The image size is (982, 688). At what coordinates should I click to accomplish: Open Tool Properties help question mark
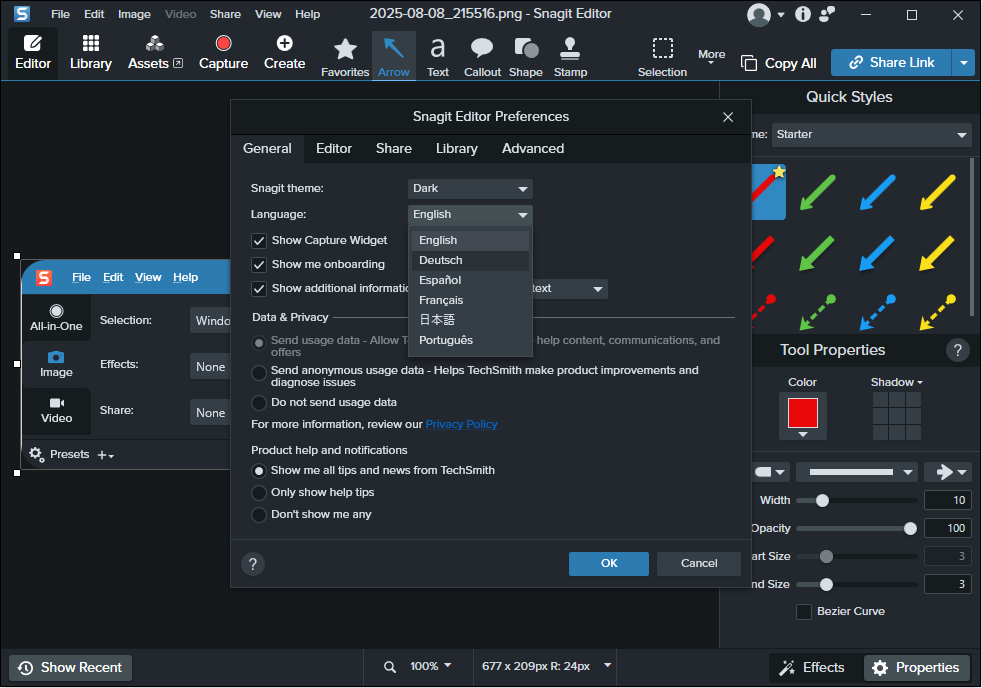[958, 350]
